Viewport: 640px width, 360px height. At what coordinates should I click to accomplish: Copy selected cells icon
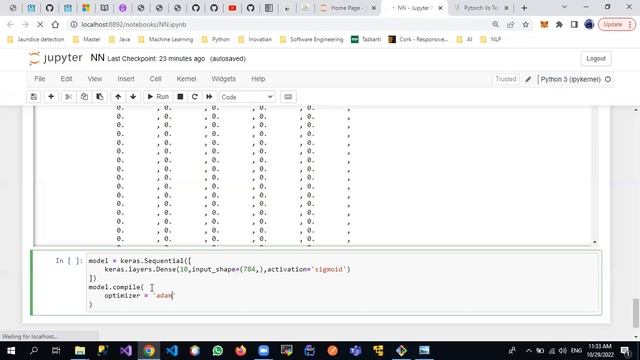[x=84, y=97]
